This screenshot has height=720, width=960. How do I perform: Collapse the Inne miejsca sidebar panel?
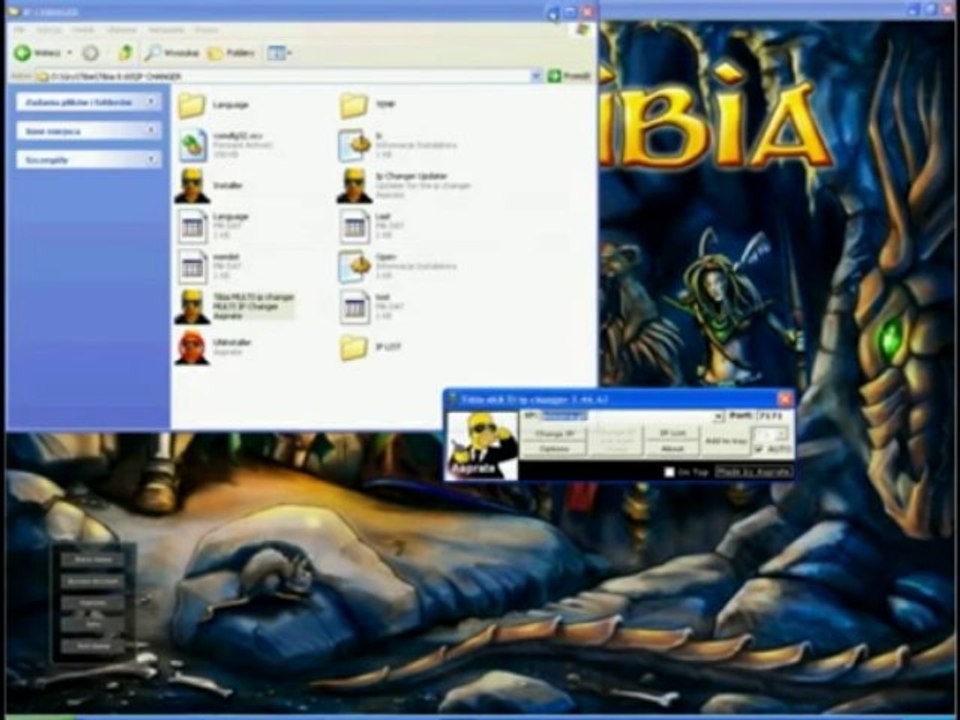pos(151,130)
